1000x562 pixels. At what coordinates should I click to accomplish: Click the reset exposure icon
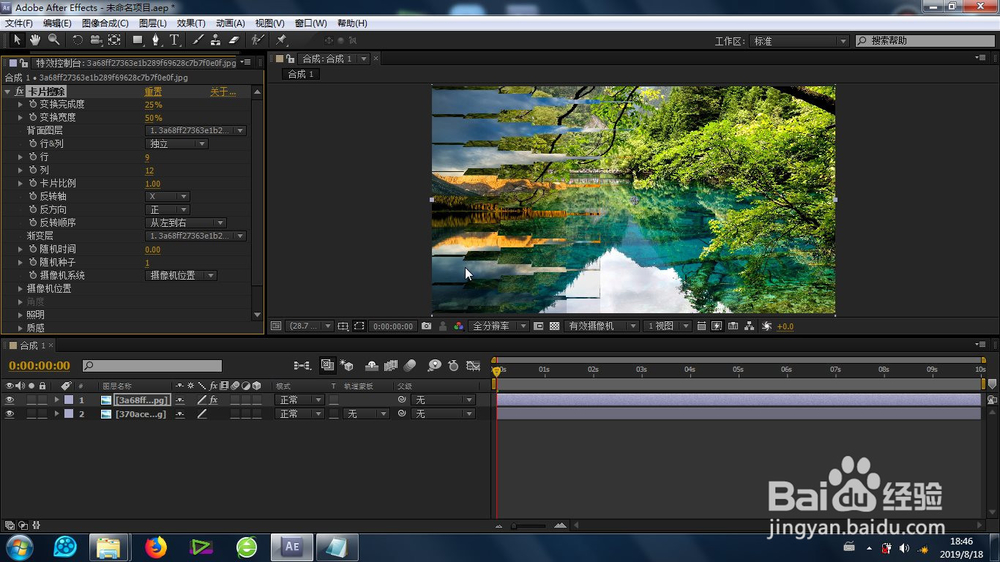click(x=767, y=326)
